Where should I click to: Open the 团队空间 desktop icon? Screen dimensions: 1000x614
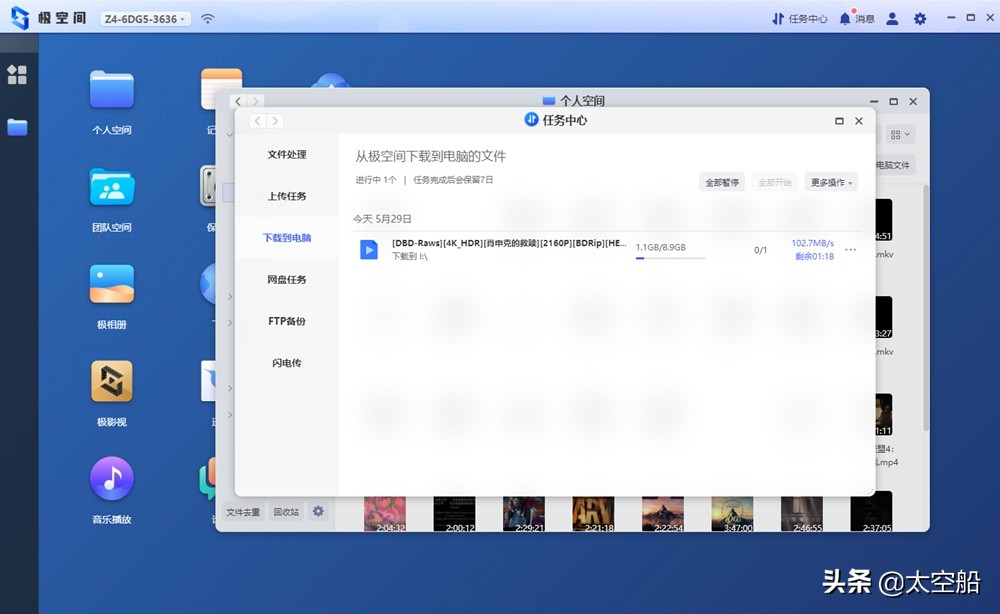(x=112, y=187)
